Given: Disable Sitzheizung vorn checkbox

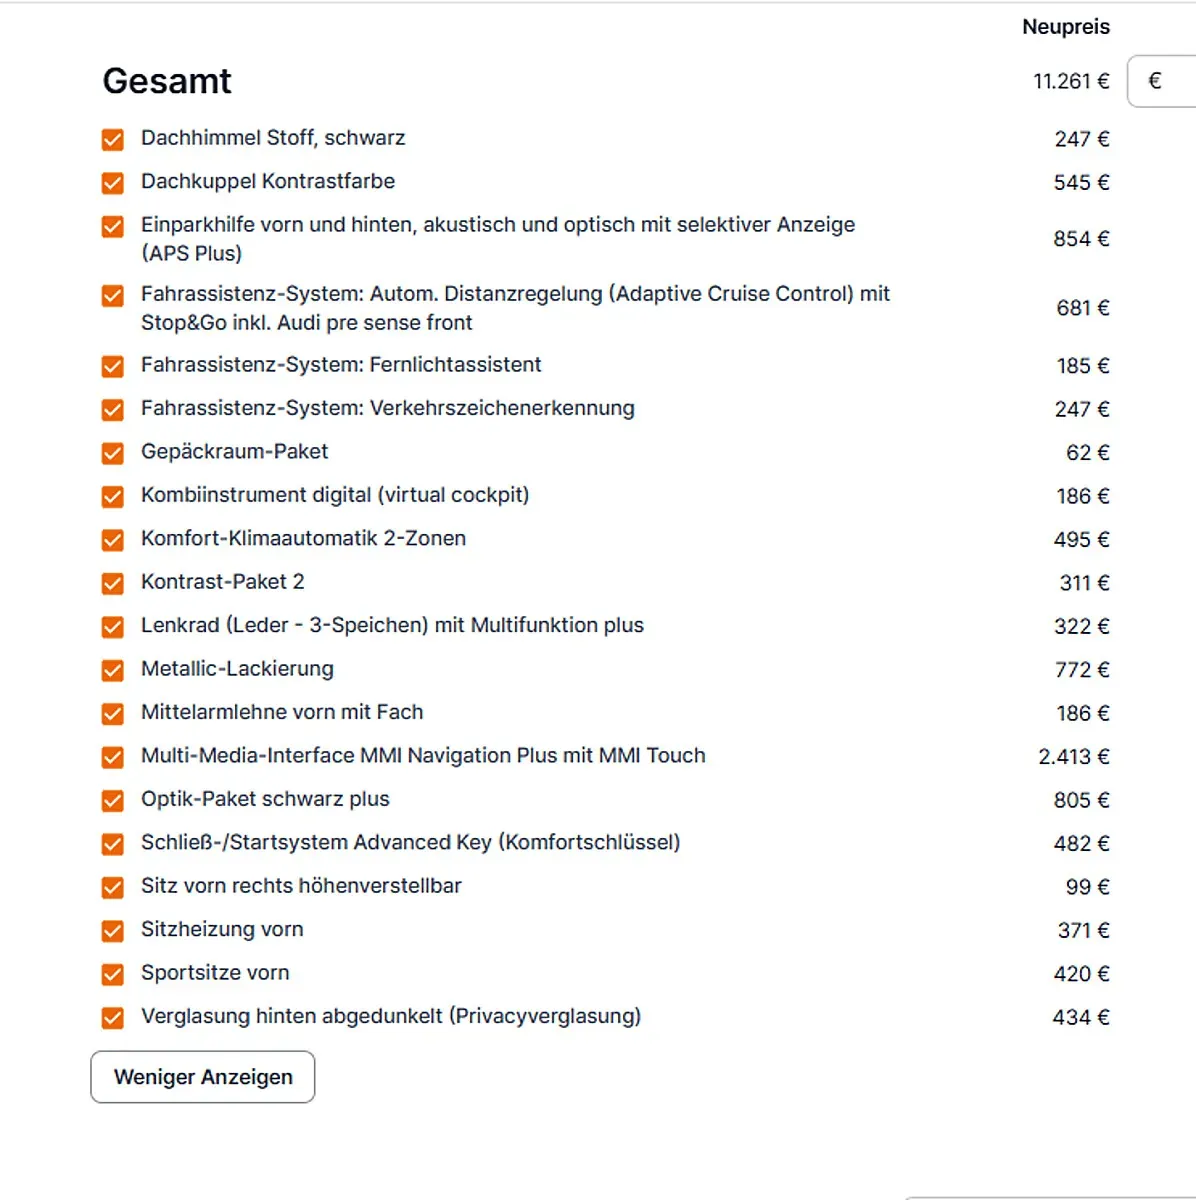Looking at the screenshot, I should (x=113, y=931).
